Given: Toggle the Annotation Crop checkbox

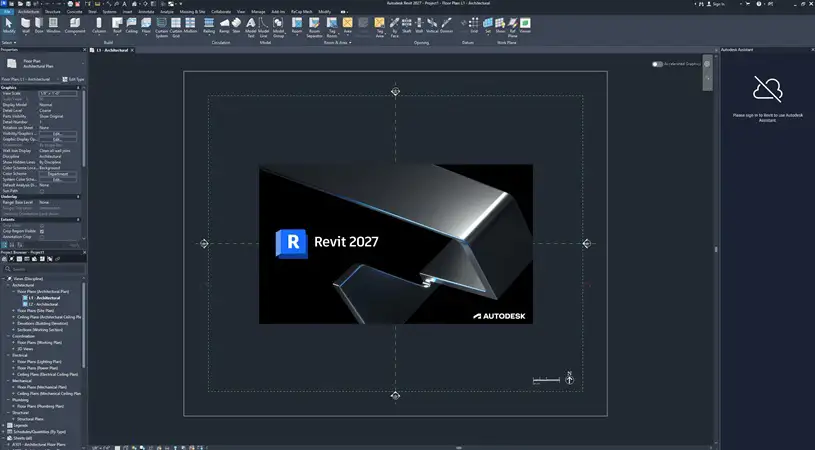Looking at the screenshot, I should click(x=42, y=237).
